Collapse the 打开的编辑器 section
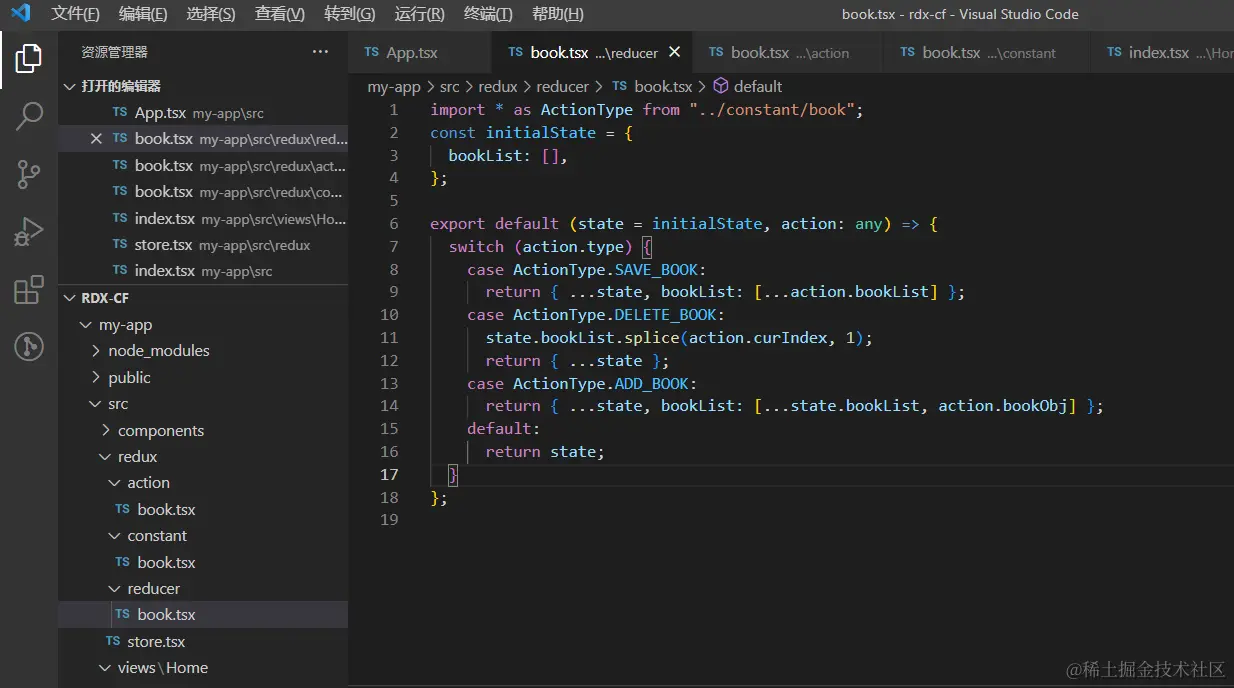The width and height of the screenshot is (1234, 688). click(x=69, y=87)
